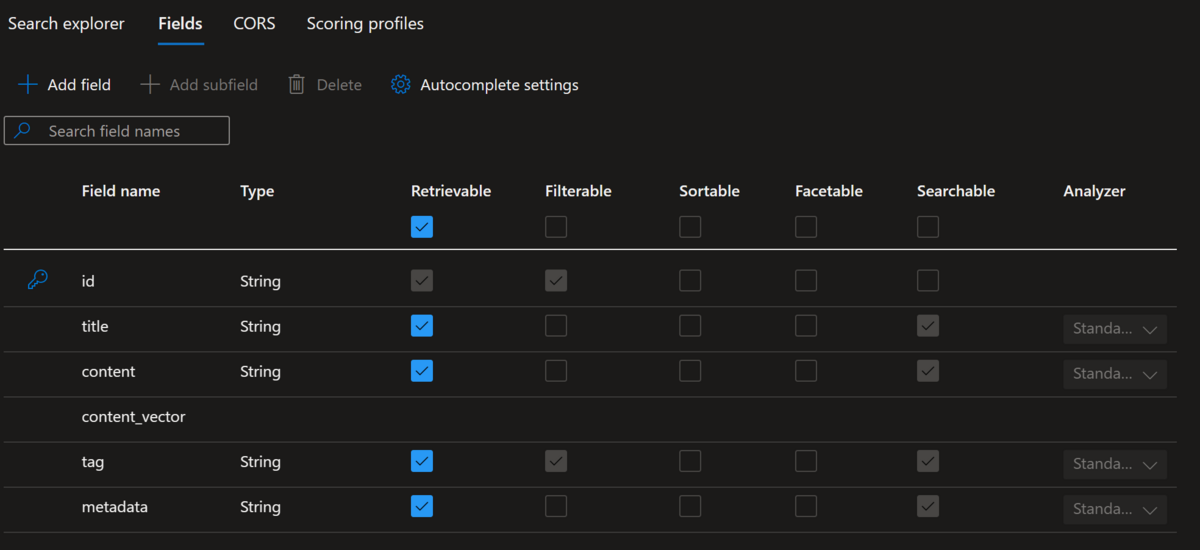1200x550 pixels.
Task: Click the plus icon for Add field
Action: click(x=28, y=85)
